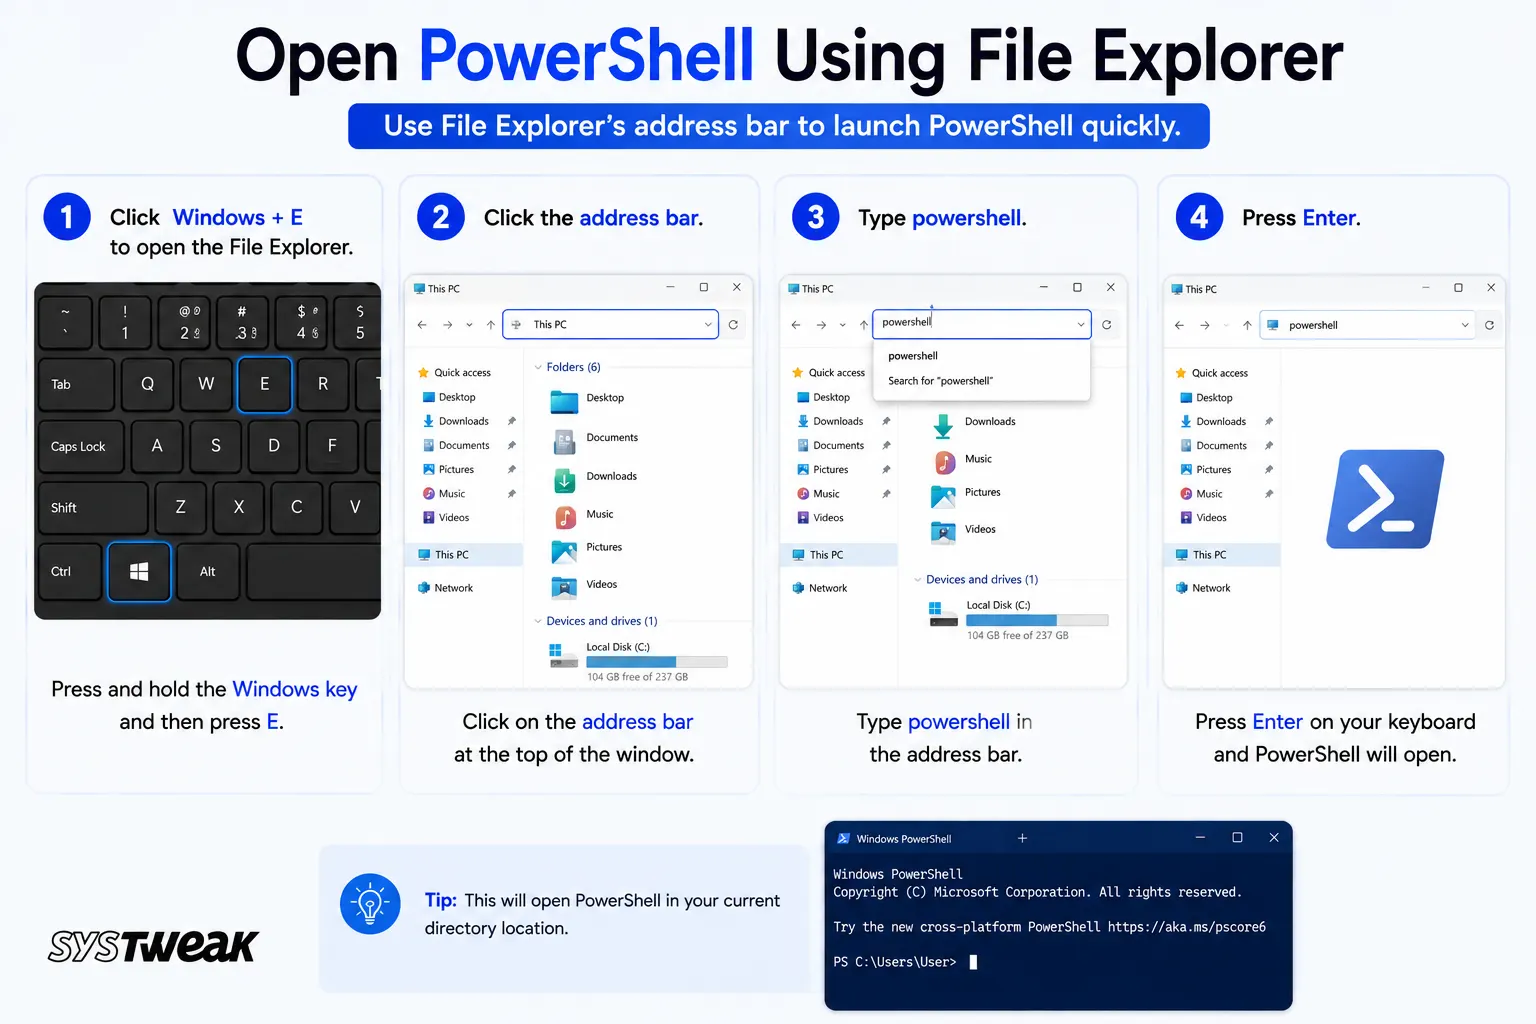Click the pin icon beside Music in step 2 sidebar
The height and width of the screenshot is (1024, 1536).
(x=512, y=494)
